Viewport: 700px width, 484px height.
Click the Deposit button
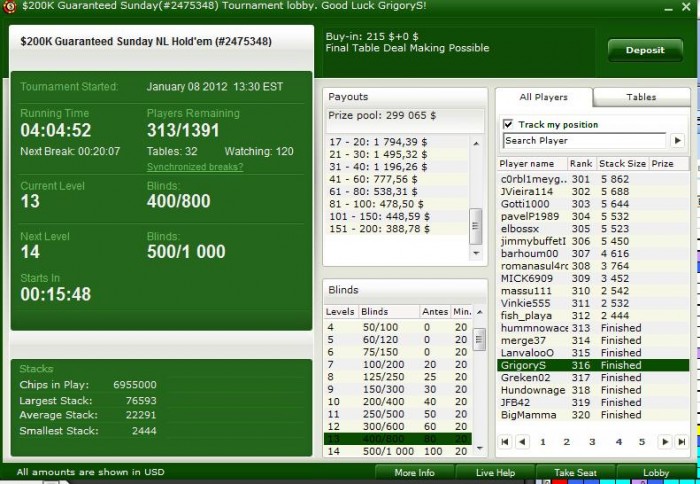point(645,50)
